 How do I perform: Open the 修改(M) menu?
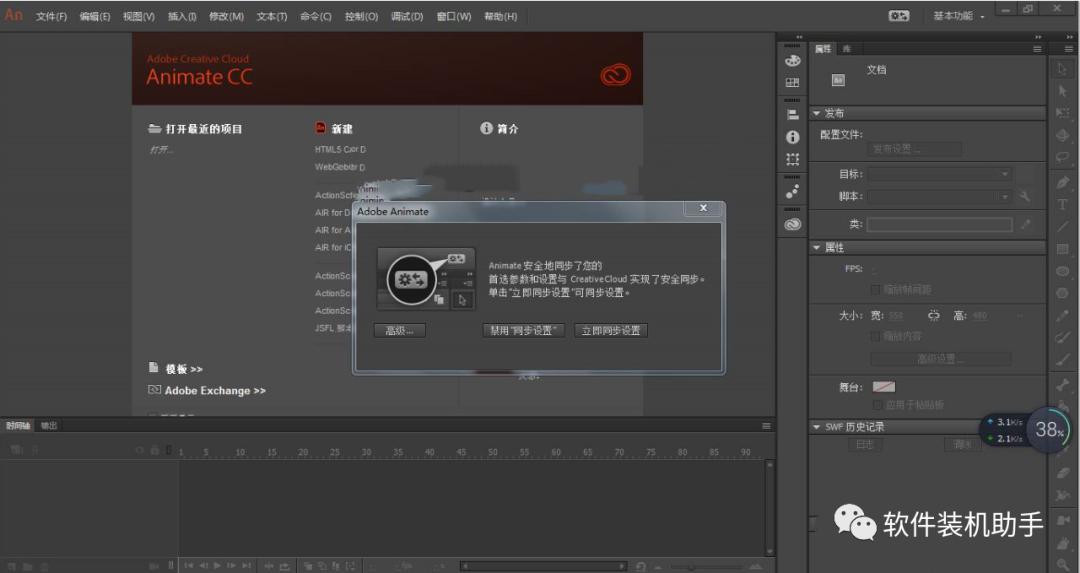click(227, 16)
